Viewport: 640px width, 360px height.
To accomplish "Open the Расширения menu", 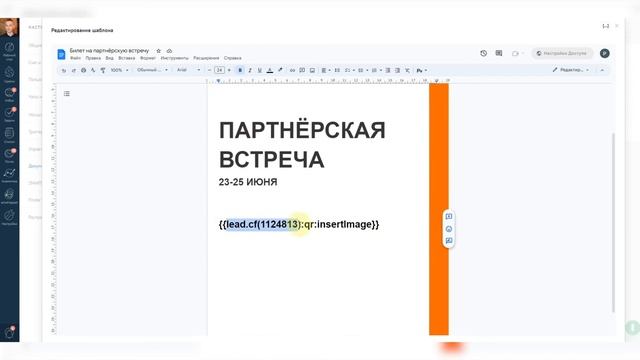I will point(206,58).
